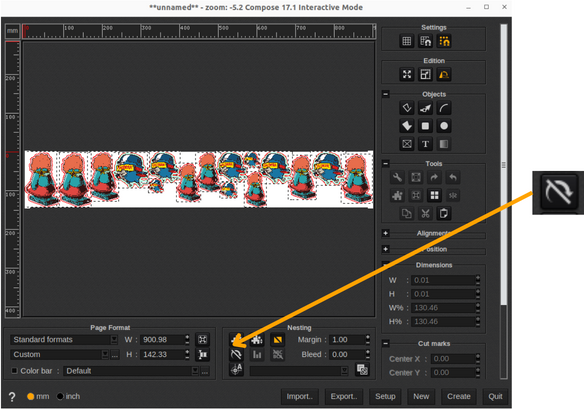Click the page height H input field
584x409 pixels.
coord(162,354)
